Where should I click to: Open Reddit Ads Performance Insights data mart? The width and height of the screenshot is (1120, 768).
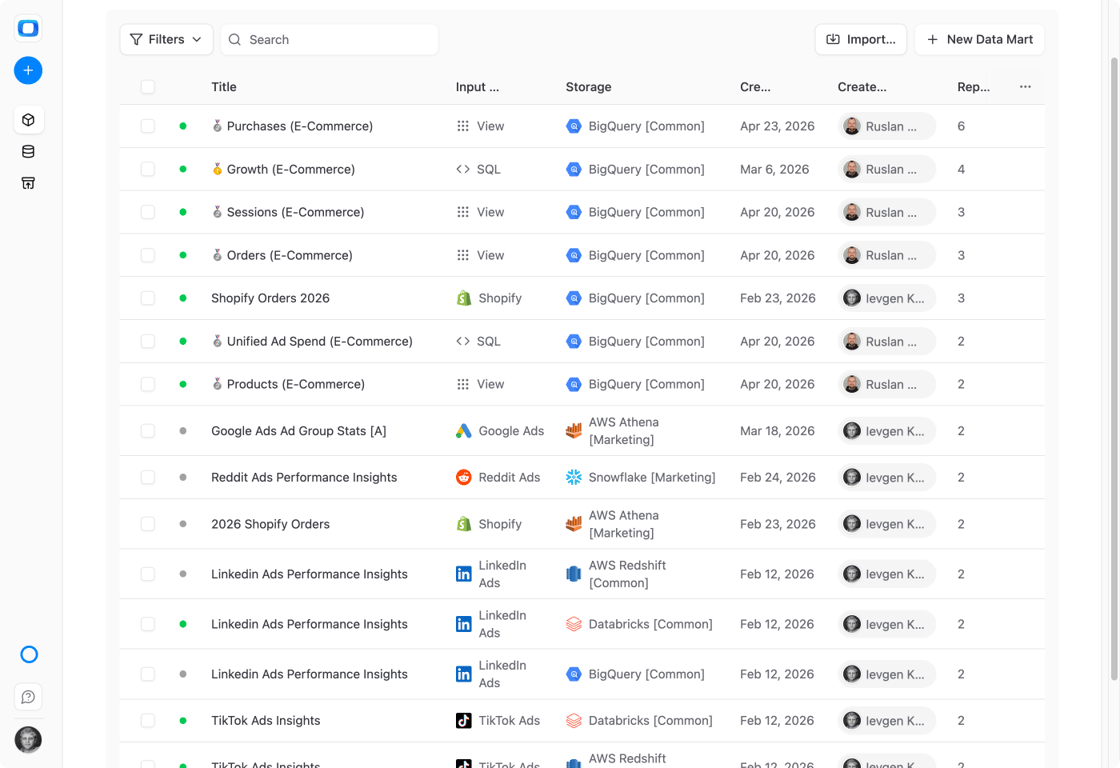coord(304,477)
